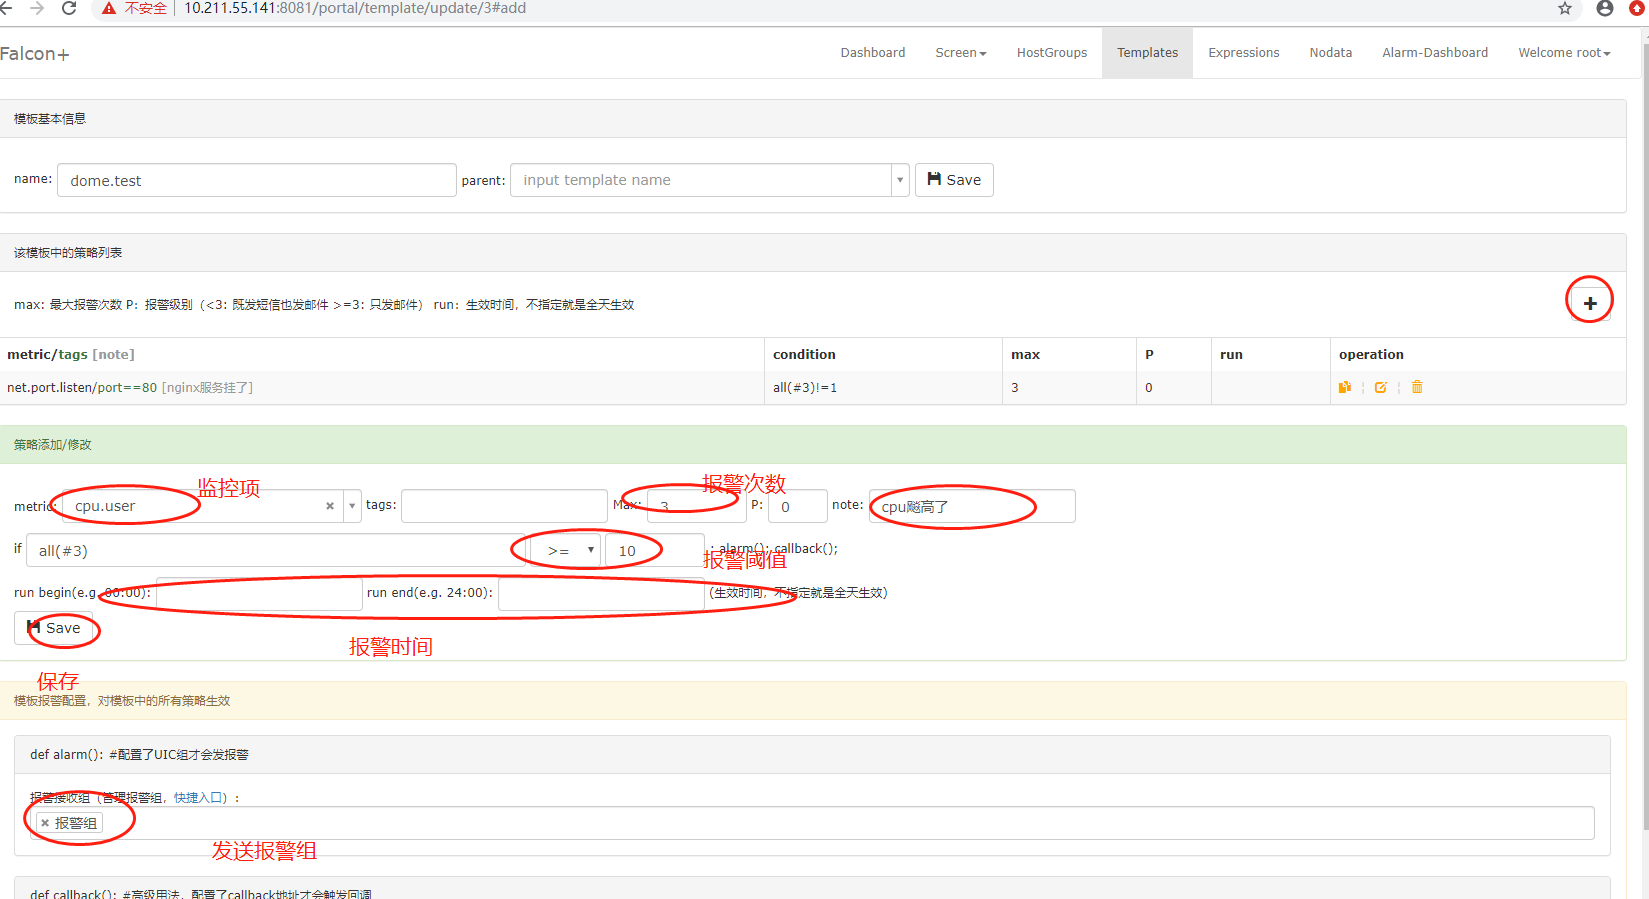
Task: Remove the 报警组 tag using its x
Action: click(45, 823)
